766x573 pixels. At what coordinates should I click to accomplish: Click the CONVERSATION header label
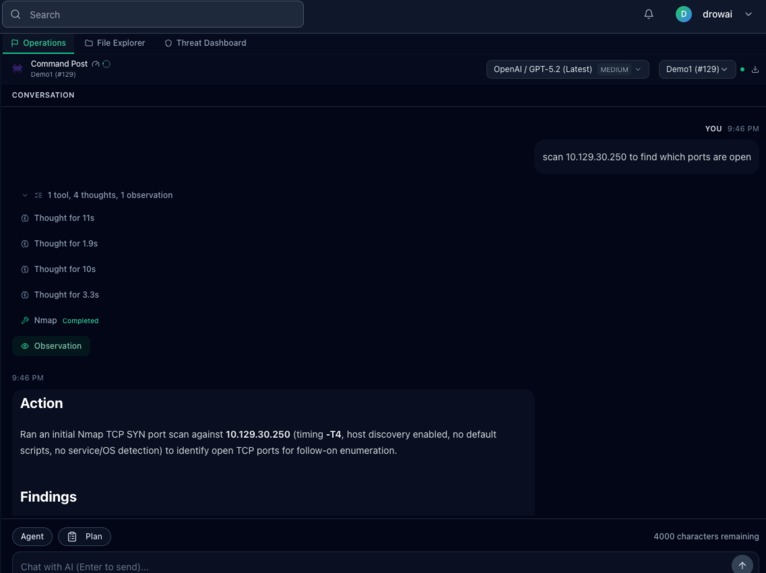tap(43, 95)
